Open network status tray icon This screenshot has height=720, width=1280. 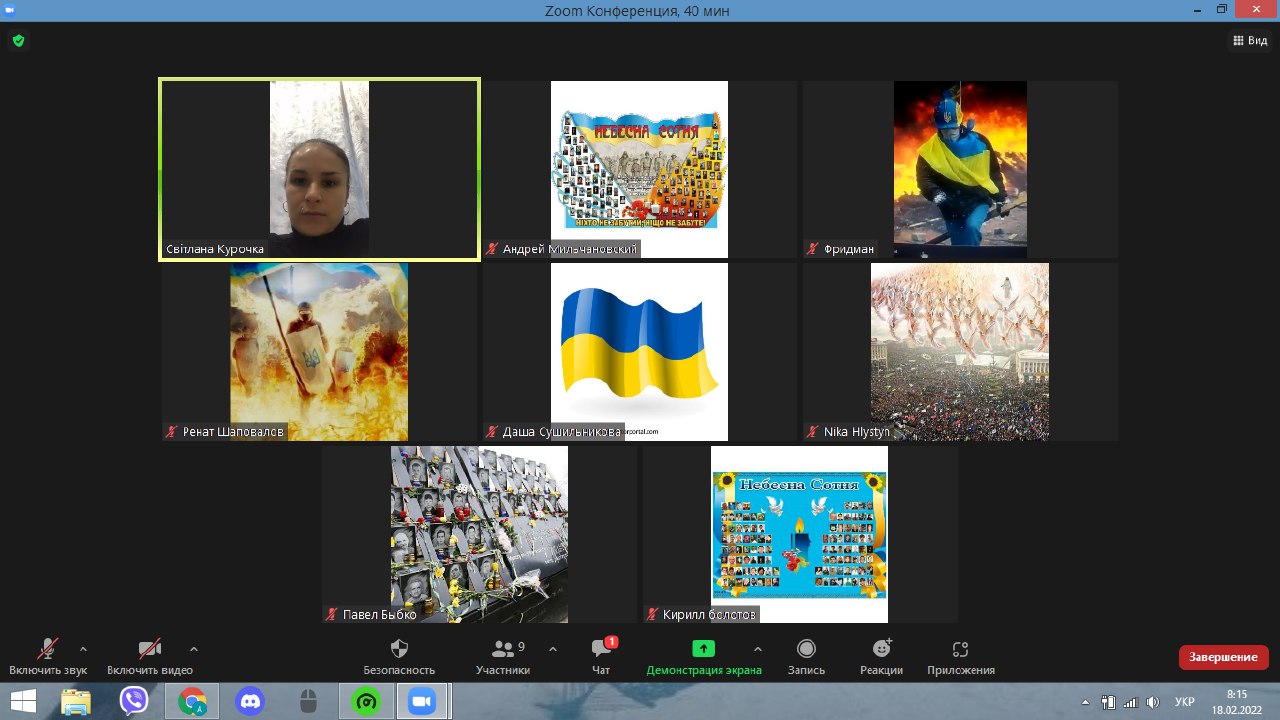(1131, 702)
